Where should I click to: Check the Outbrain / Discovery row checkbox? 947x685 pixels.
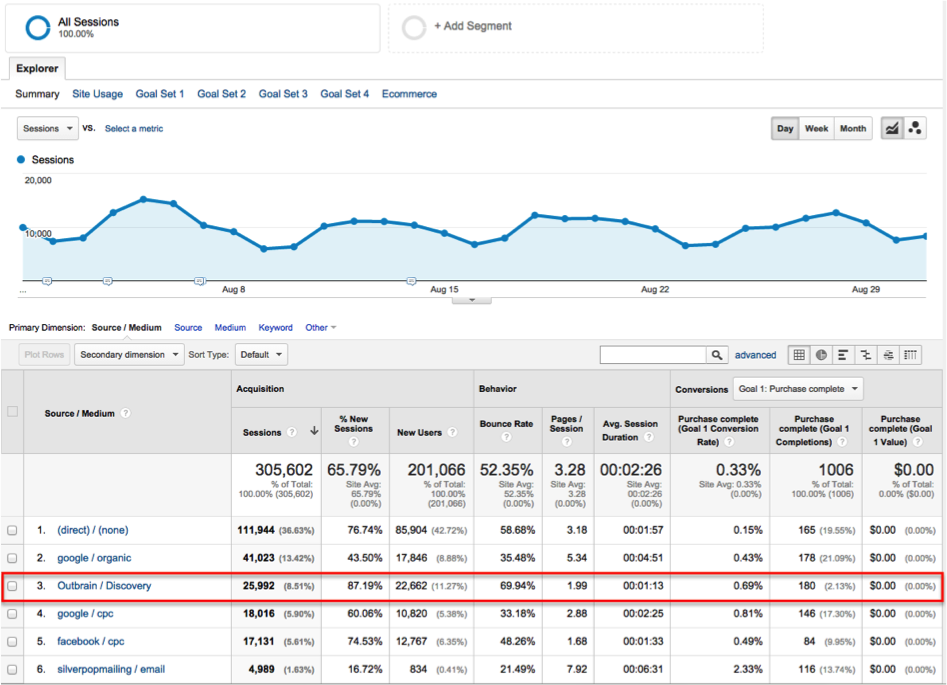12,586
